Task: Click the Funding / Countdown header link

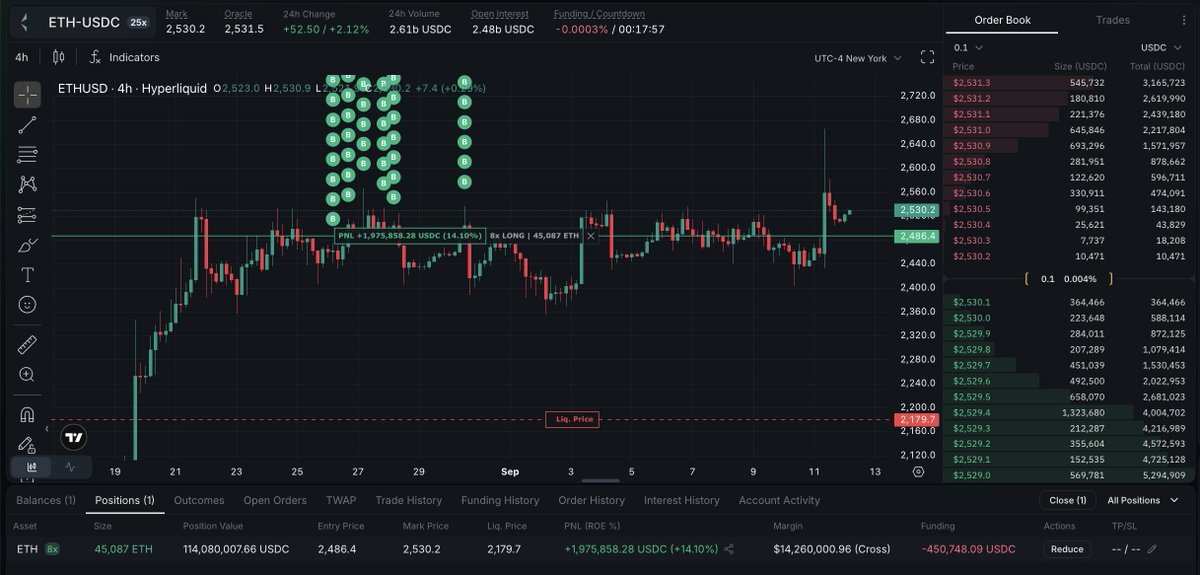Action: click(x=599, y=14)
